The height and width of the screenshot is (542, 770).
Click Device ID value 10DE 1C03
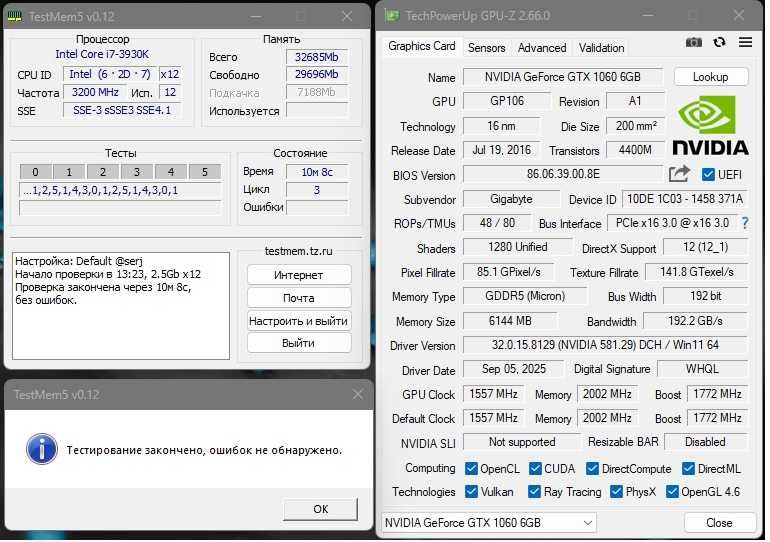click(x=685, y=199)
